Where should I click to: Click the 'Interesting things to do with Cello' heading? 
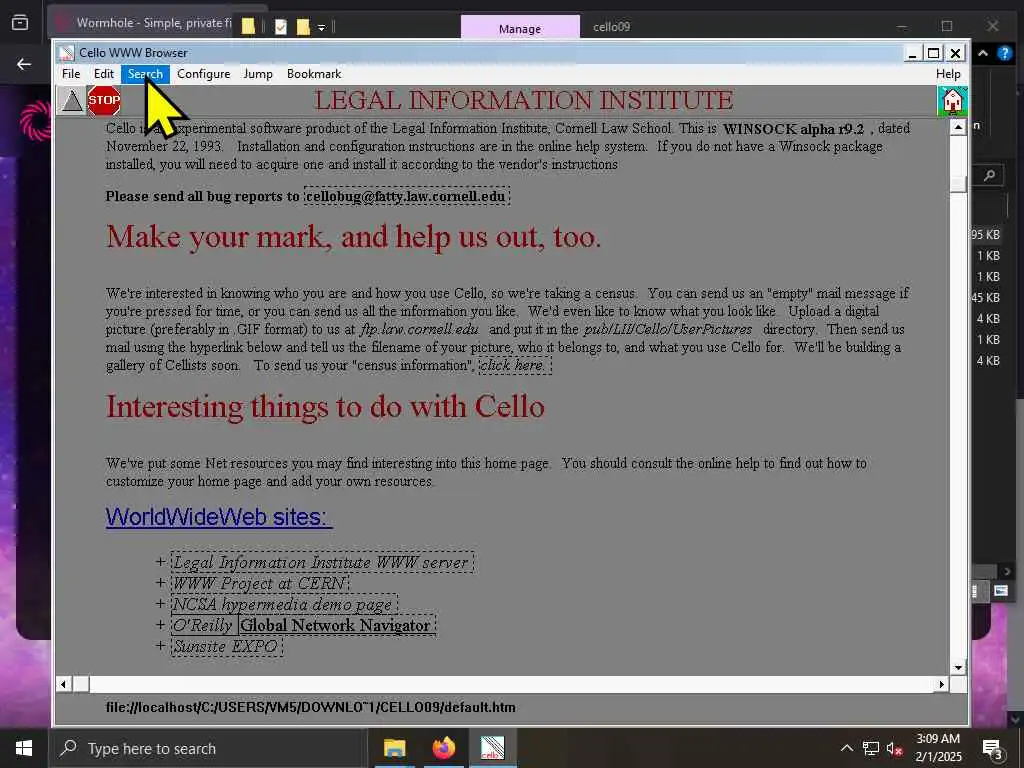[325, 406]
